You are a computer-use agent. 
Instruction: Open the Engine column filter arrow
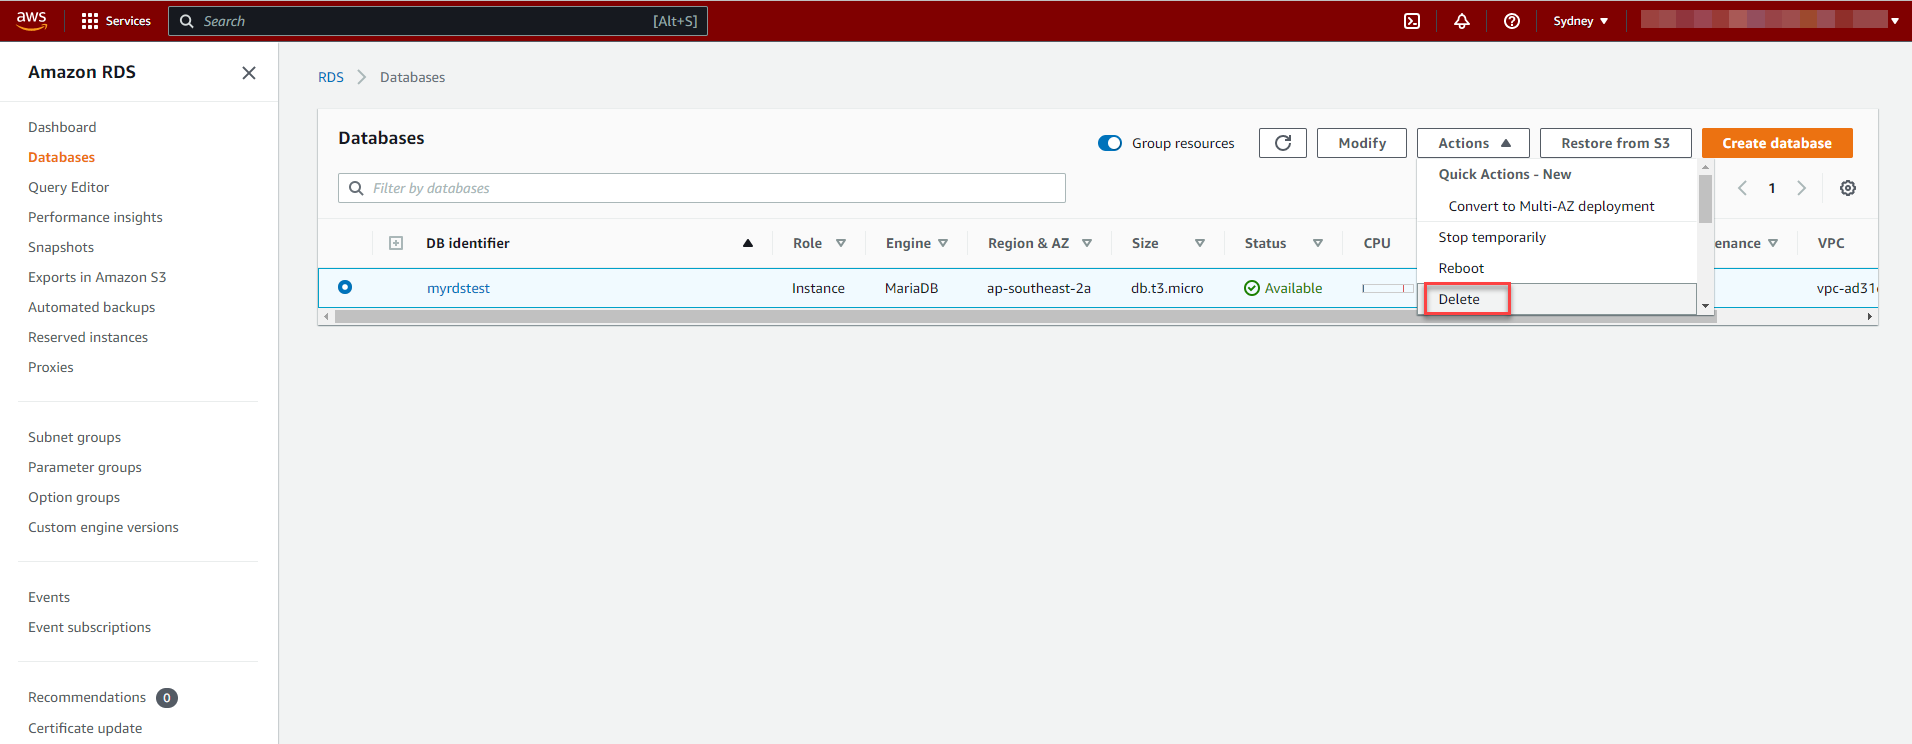943,243
